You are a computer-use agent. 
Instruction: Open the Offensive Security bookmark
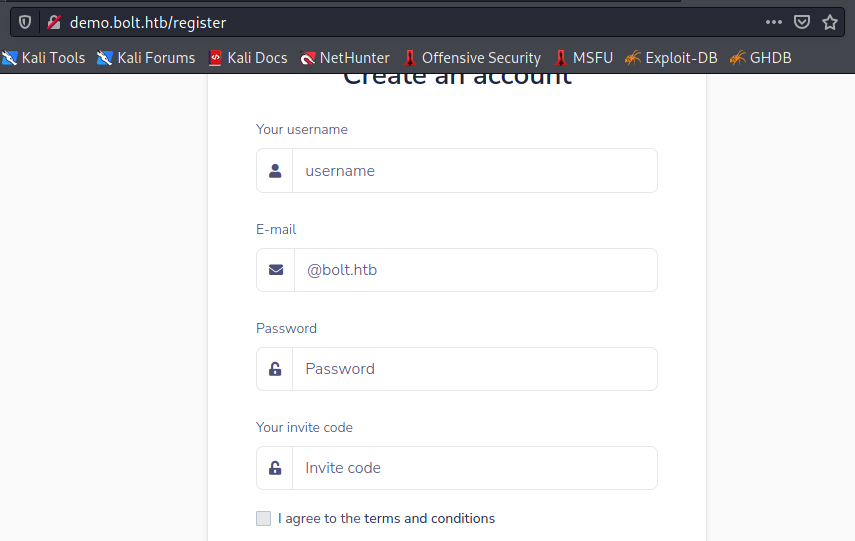472,58
